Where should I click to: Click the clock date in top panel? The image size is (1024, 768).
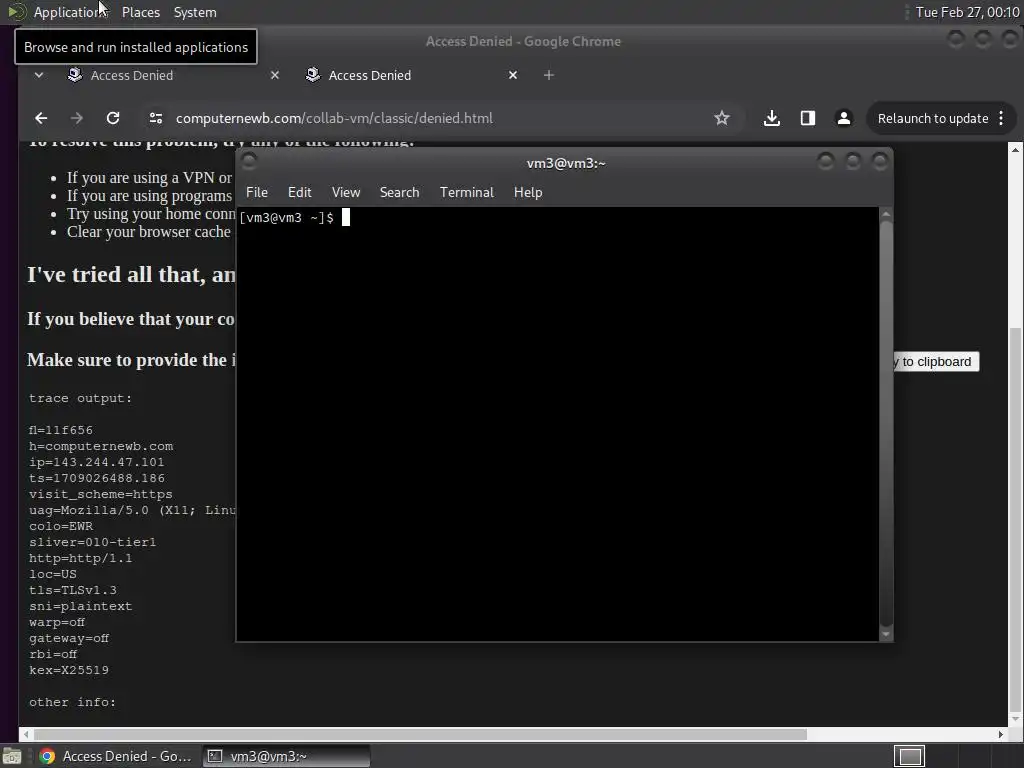coord(967,12)
